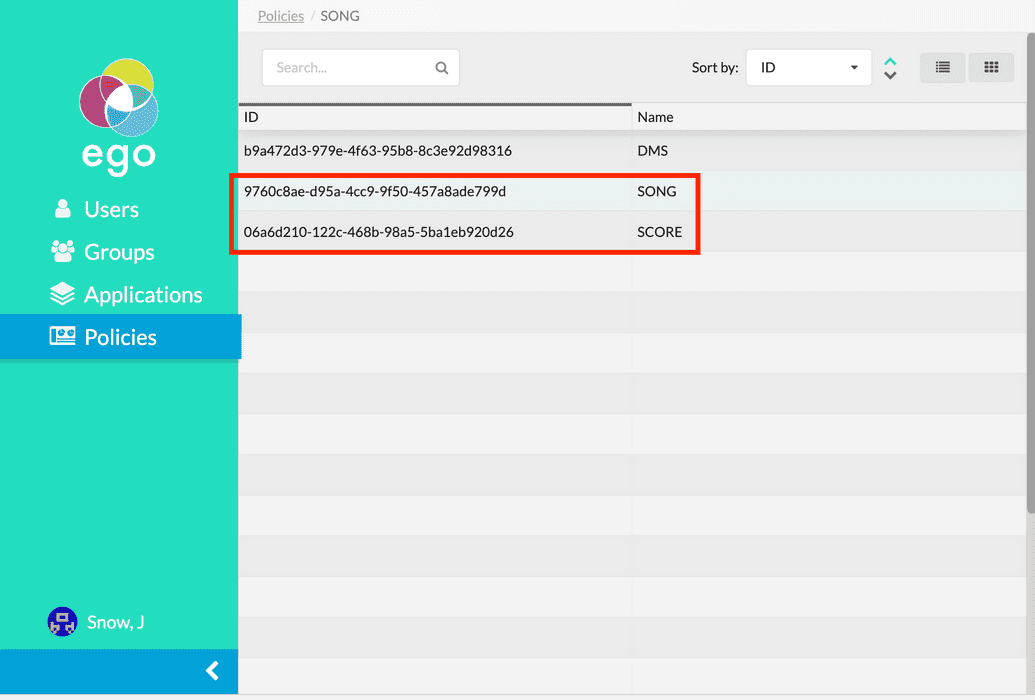Collapse the sidebar with left chevron
1035x700 pixels.
click(212, 671)
